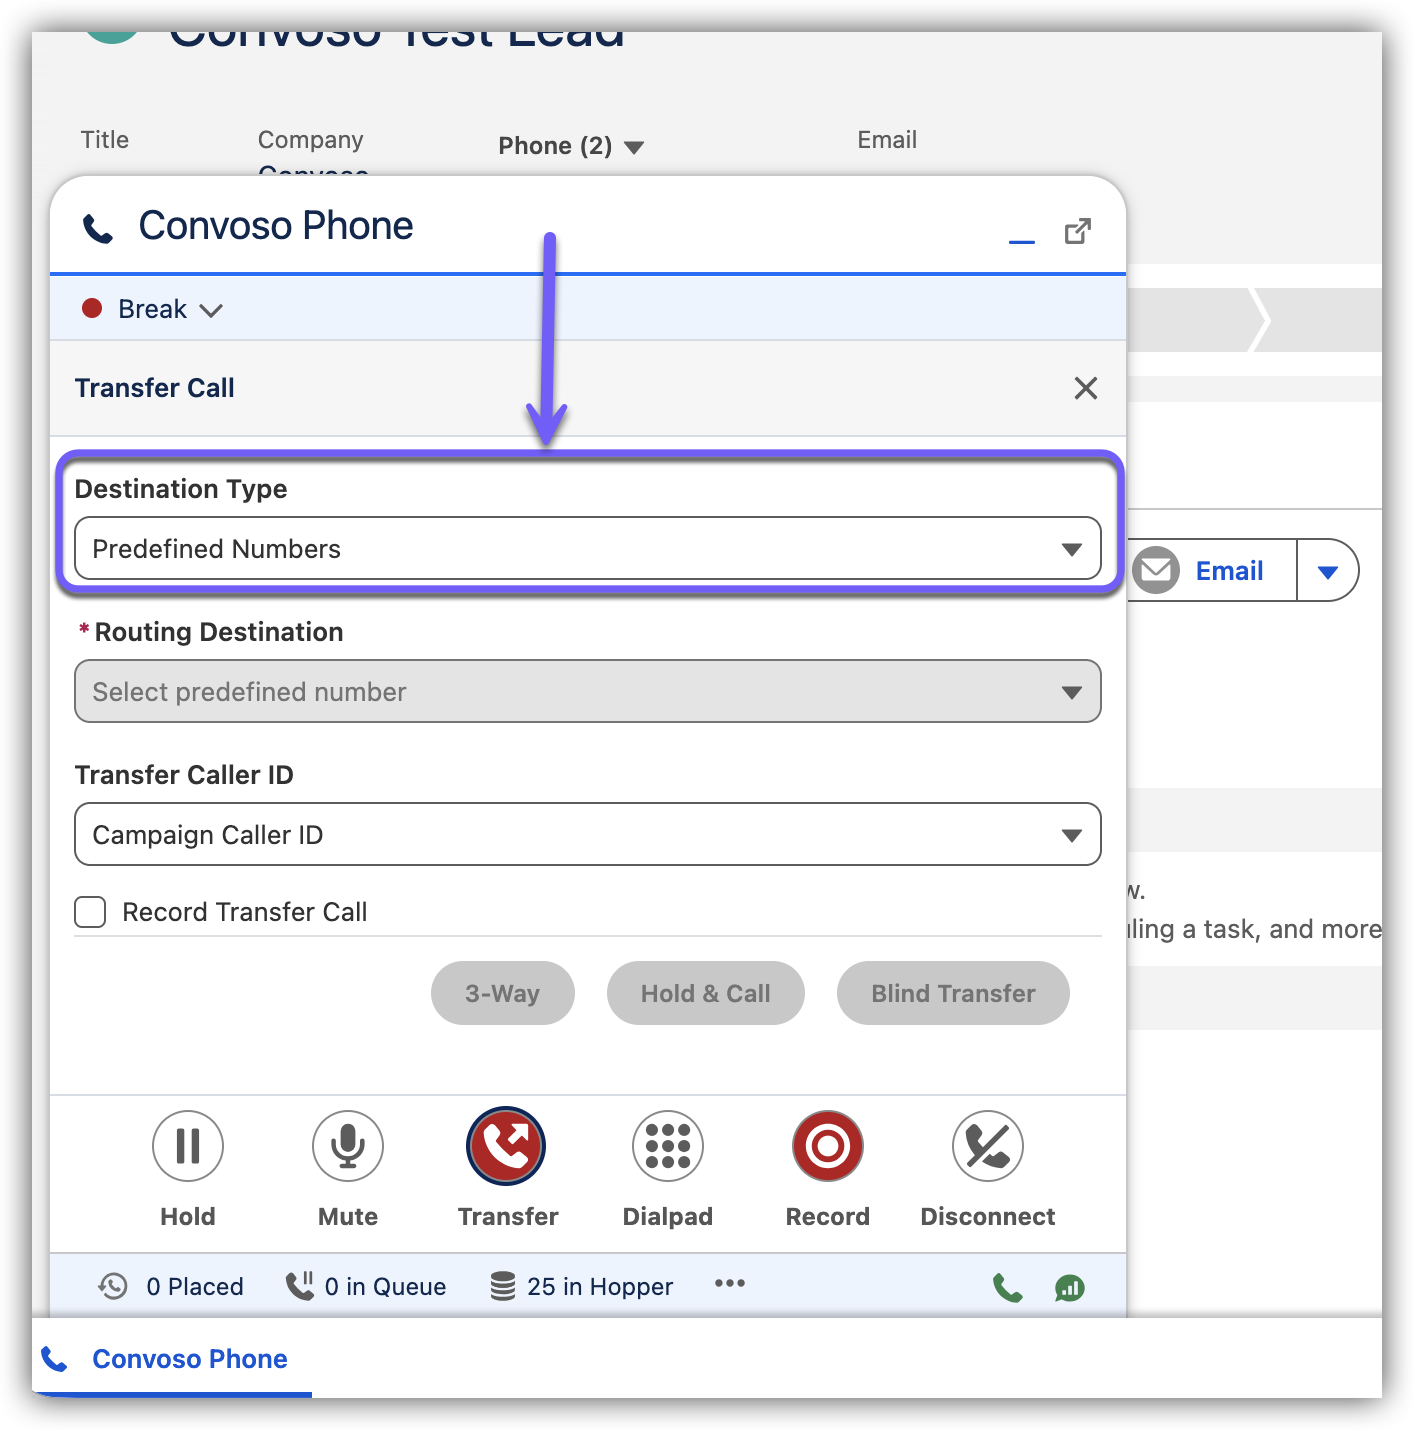Screen dimensions: 1414x1430
Task: Start recording with the Record icon
Action: (x=827, y=1146)
